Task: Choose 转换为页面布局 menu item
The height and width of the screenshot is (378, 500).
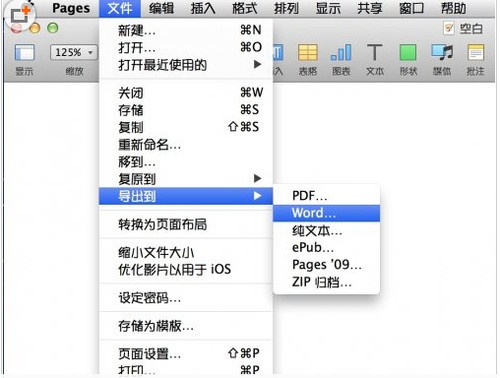Action: click(x=186, y=224)
